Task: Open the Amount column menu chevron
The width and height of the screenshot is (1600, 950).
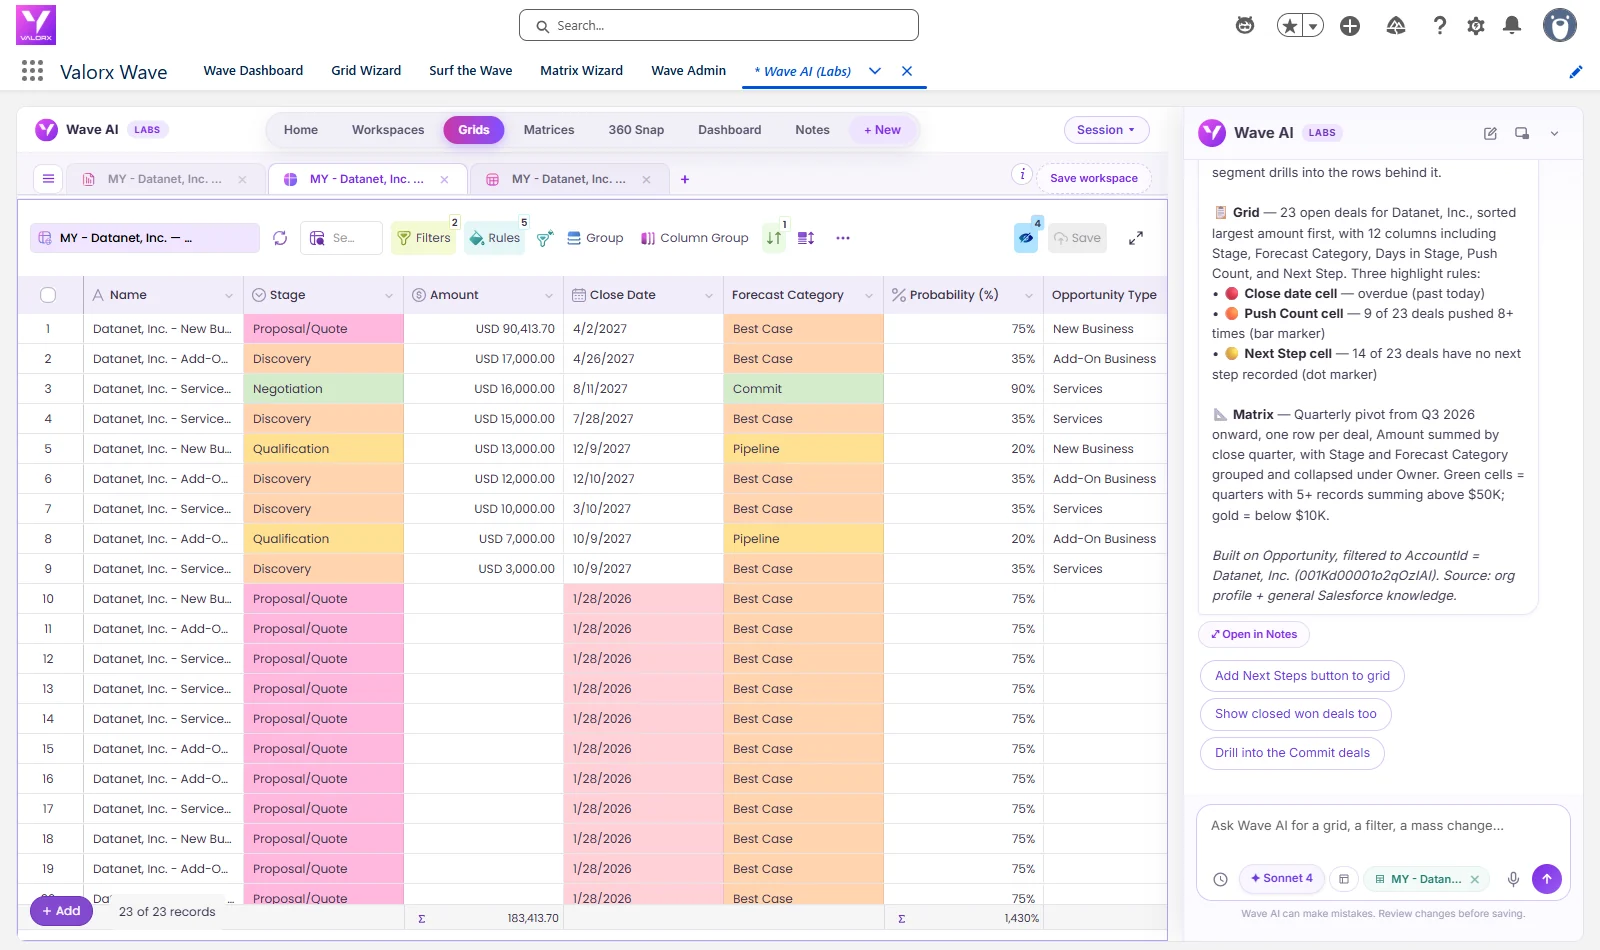Action: coord(549,296)
